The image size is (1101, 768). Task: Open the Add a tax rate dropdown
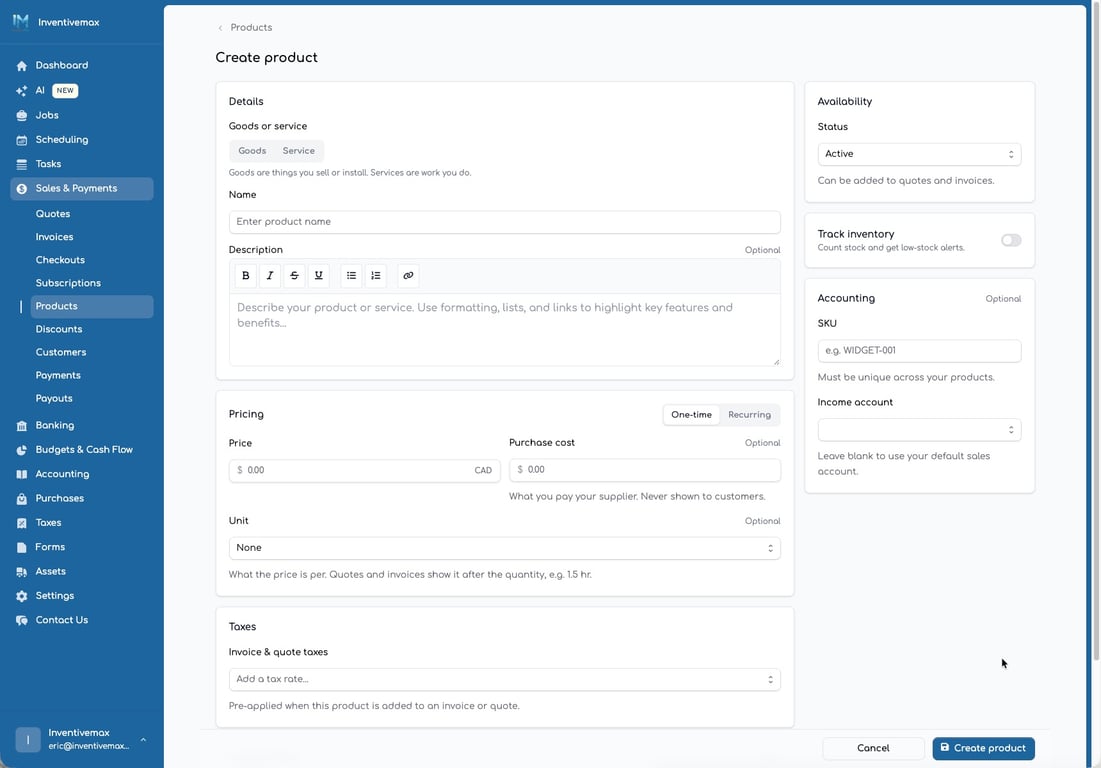click(504, 680)
